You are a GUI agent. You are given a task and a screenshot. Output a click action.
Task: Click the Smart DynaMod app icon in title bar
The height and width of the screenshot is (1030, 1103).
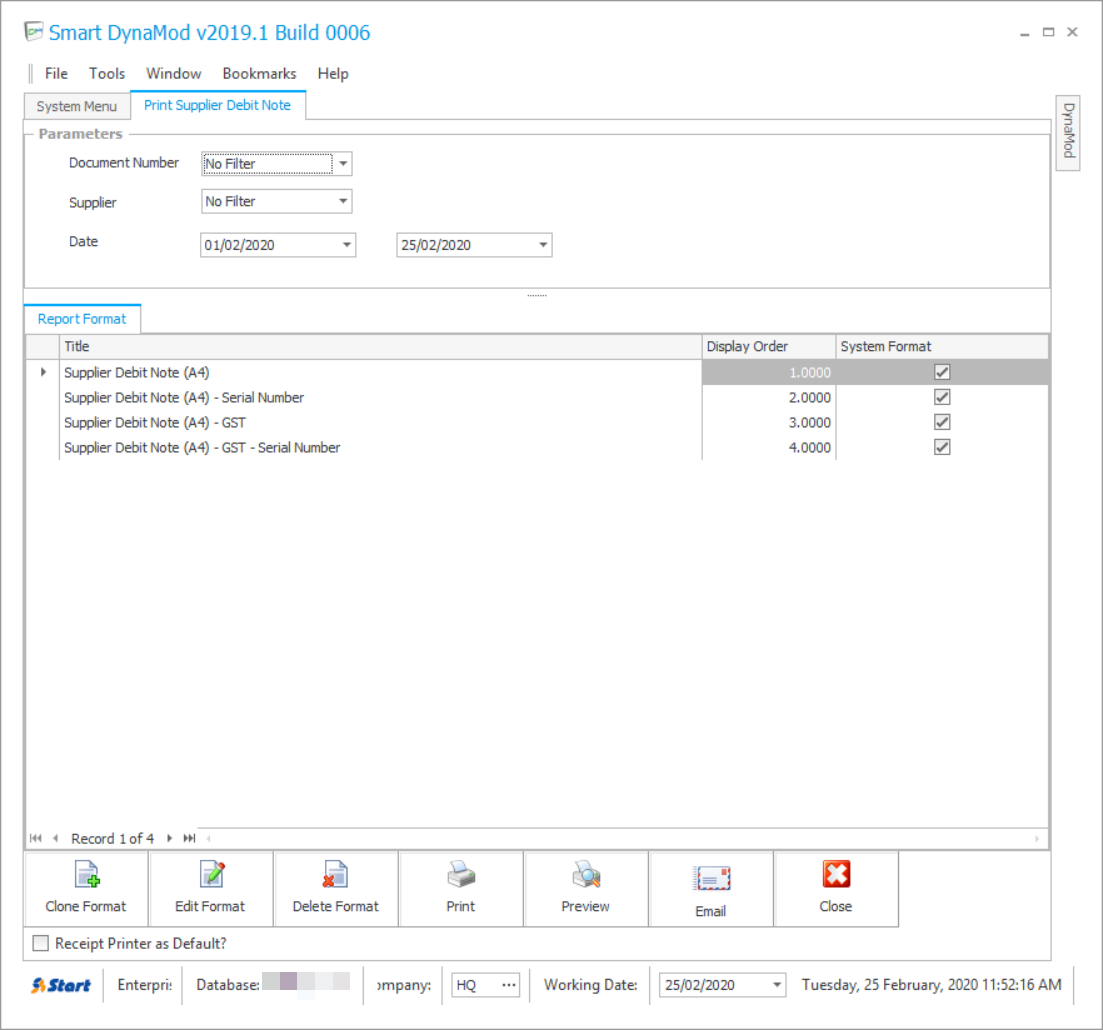pyautogui.click(x=34, y=32)
